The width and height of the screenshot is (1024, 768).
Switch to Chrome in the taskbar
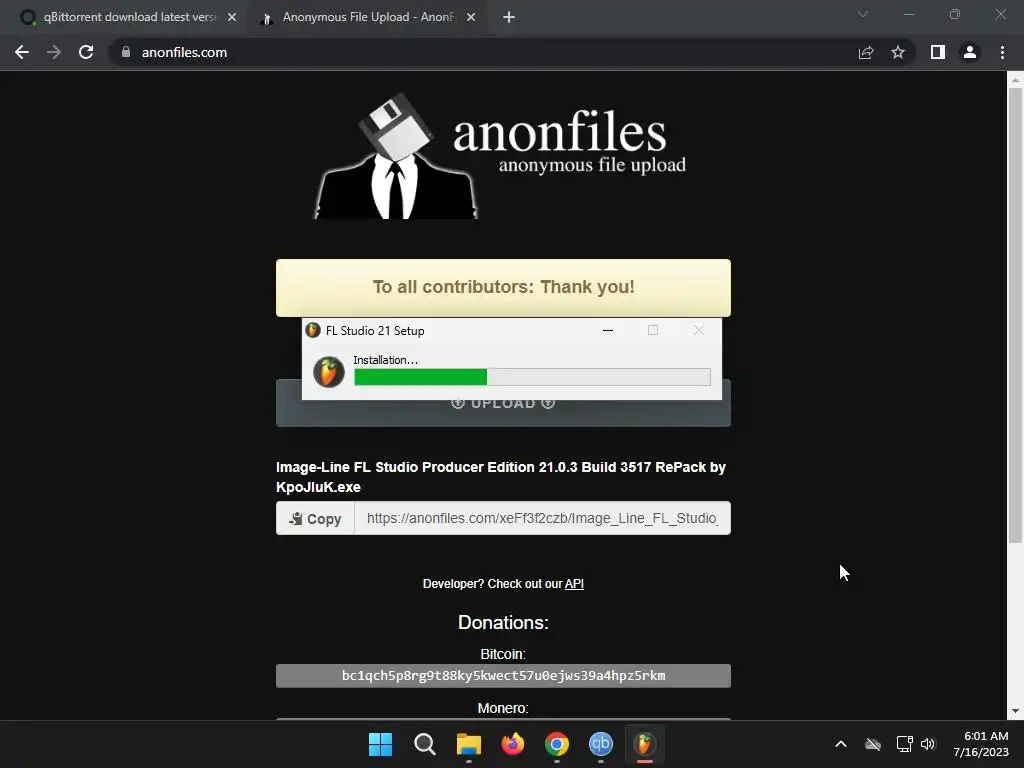(556, 744)
